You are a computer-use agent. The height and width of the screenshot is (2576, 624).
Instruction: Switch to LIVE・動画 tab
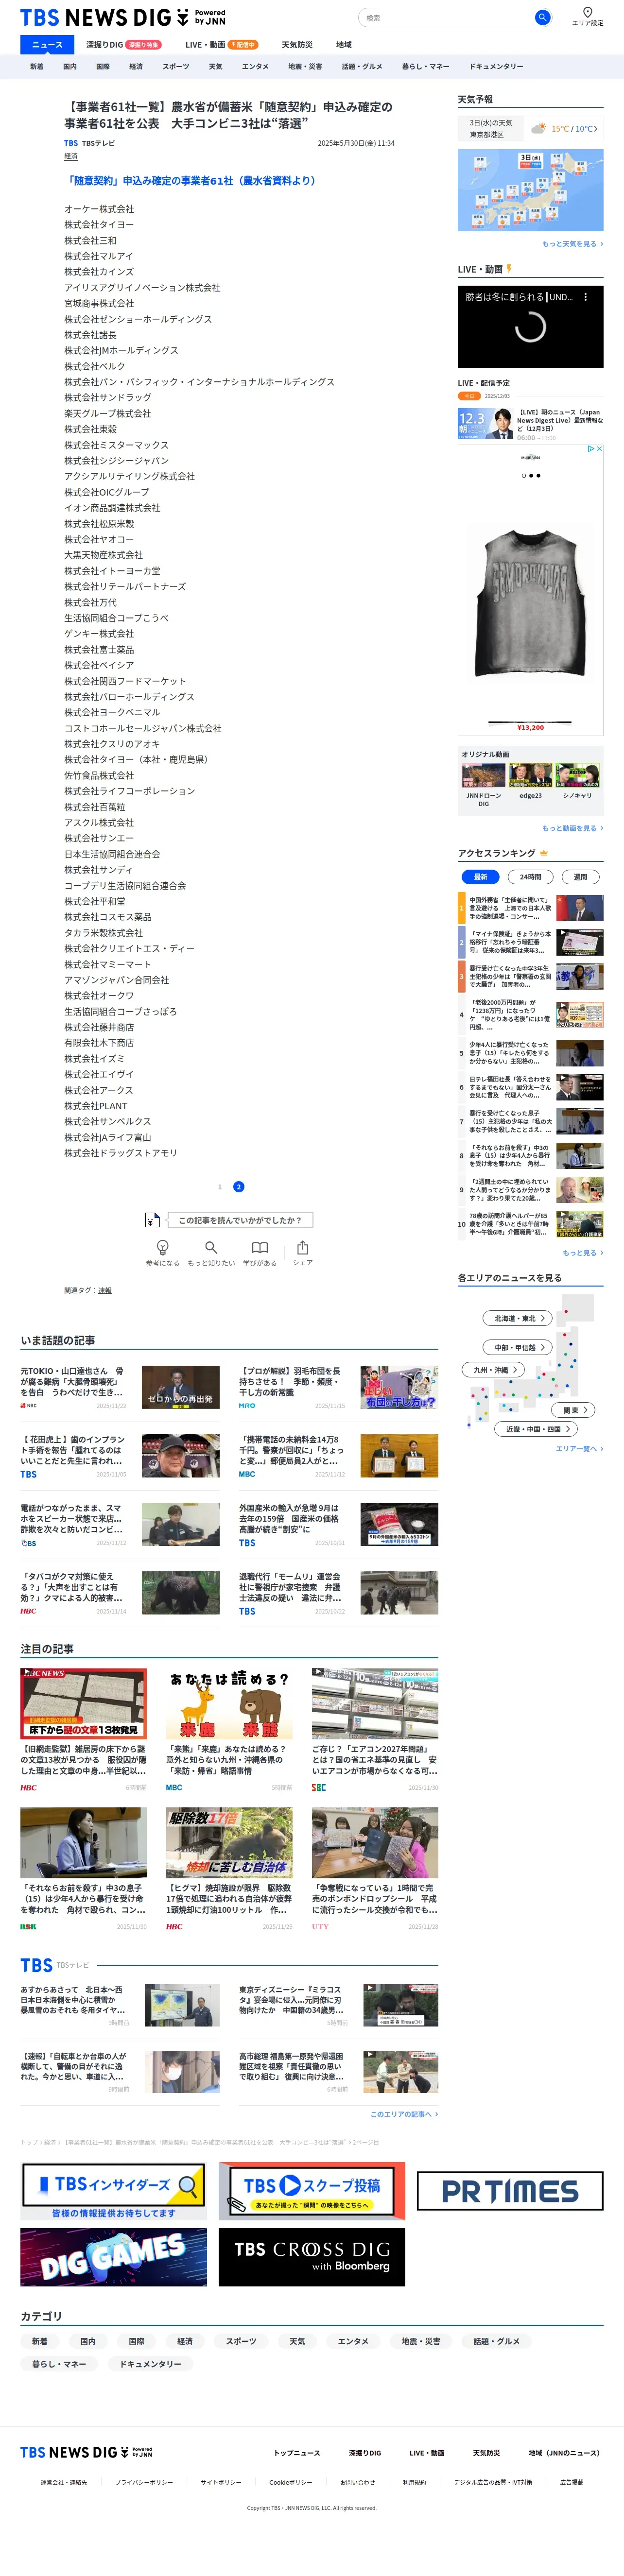(221, 45)
